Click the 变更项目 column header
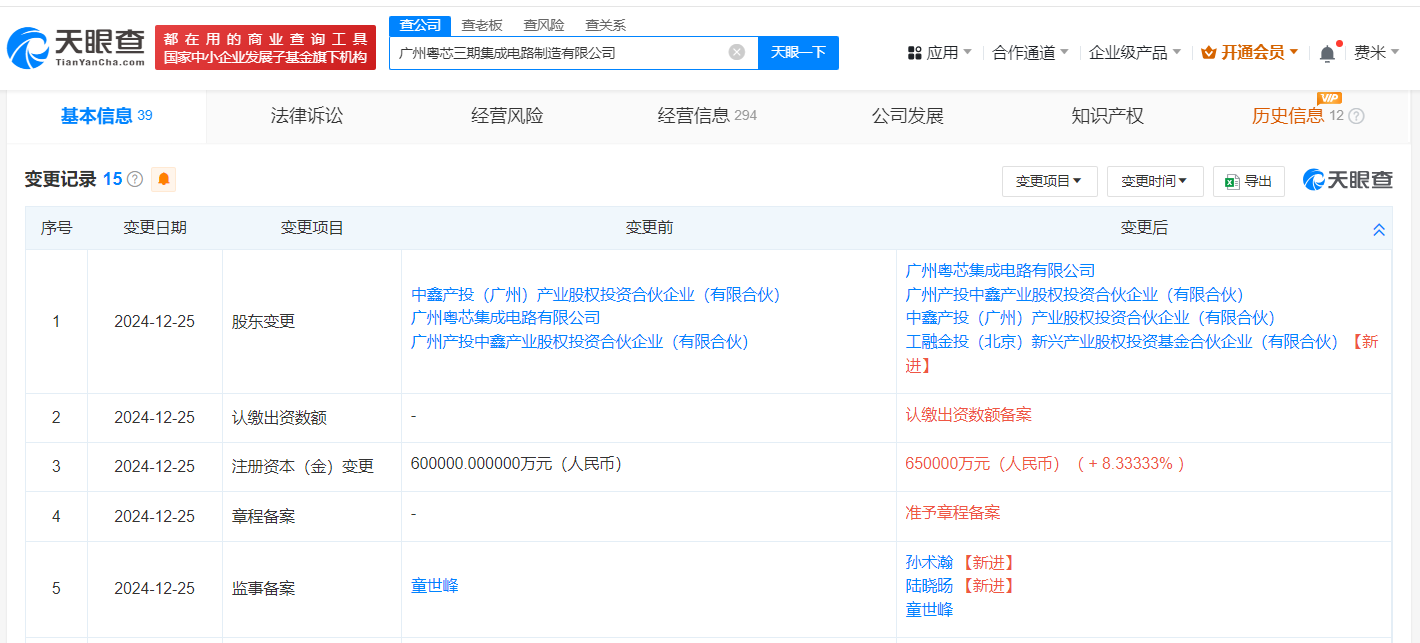The image size is (1420, 643). [312, 228]
